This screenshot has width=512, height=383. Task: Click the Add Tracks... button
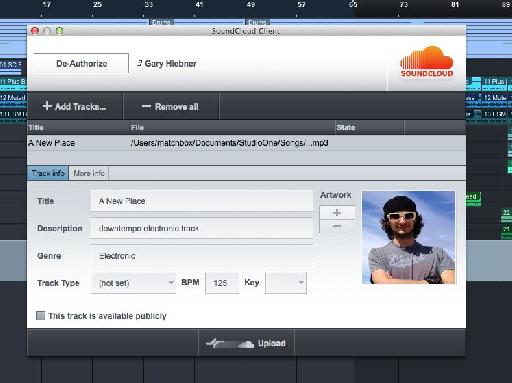(x=75, y=106)
